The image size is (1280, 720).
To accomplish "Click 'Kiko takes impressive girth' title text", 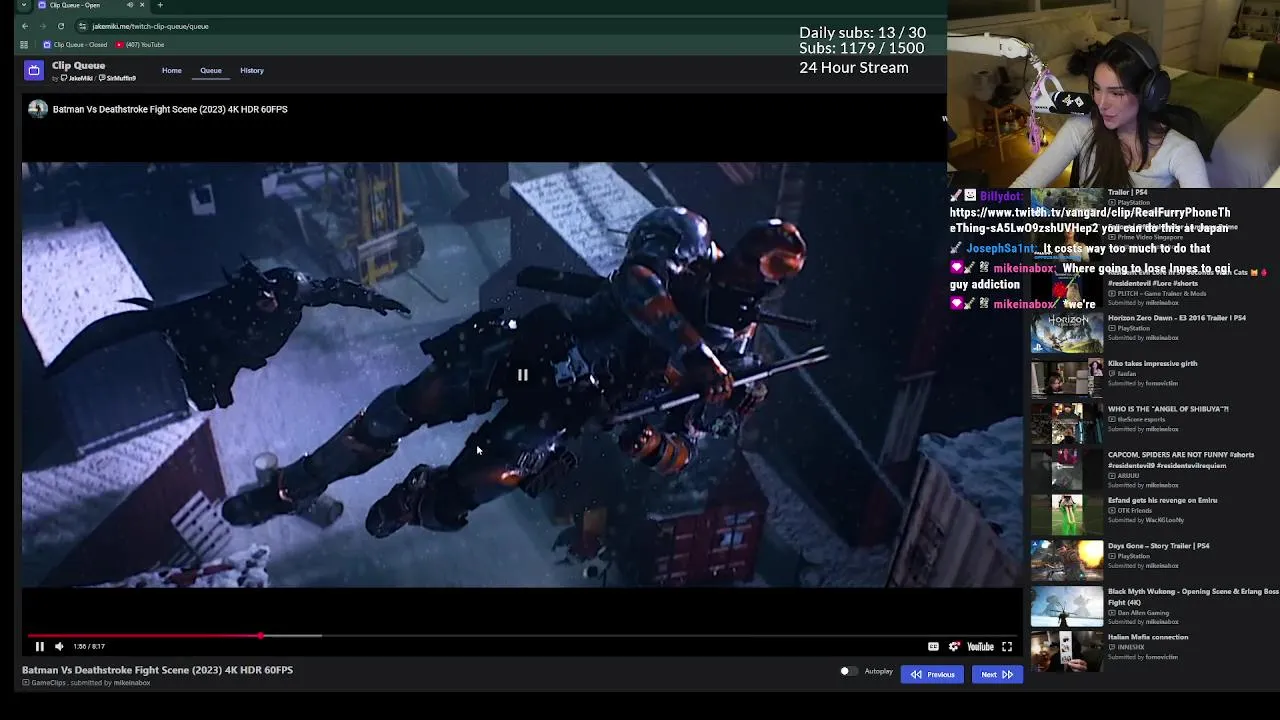I will coord(1152,364).
